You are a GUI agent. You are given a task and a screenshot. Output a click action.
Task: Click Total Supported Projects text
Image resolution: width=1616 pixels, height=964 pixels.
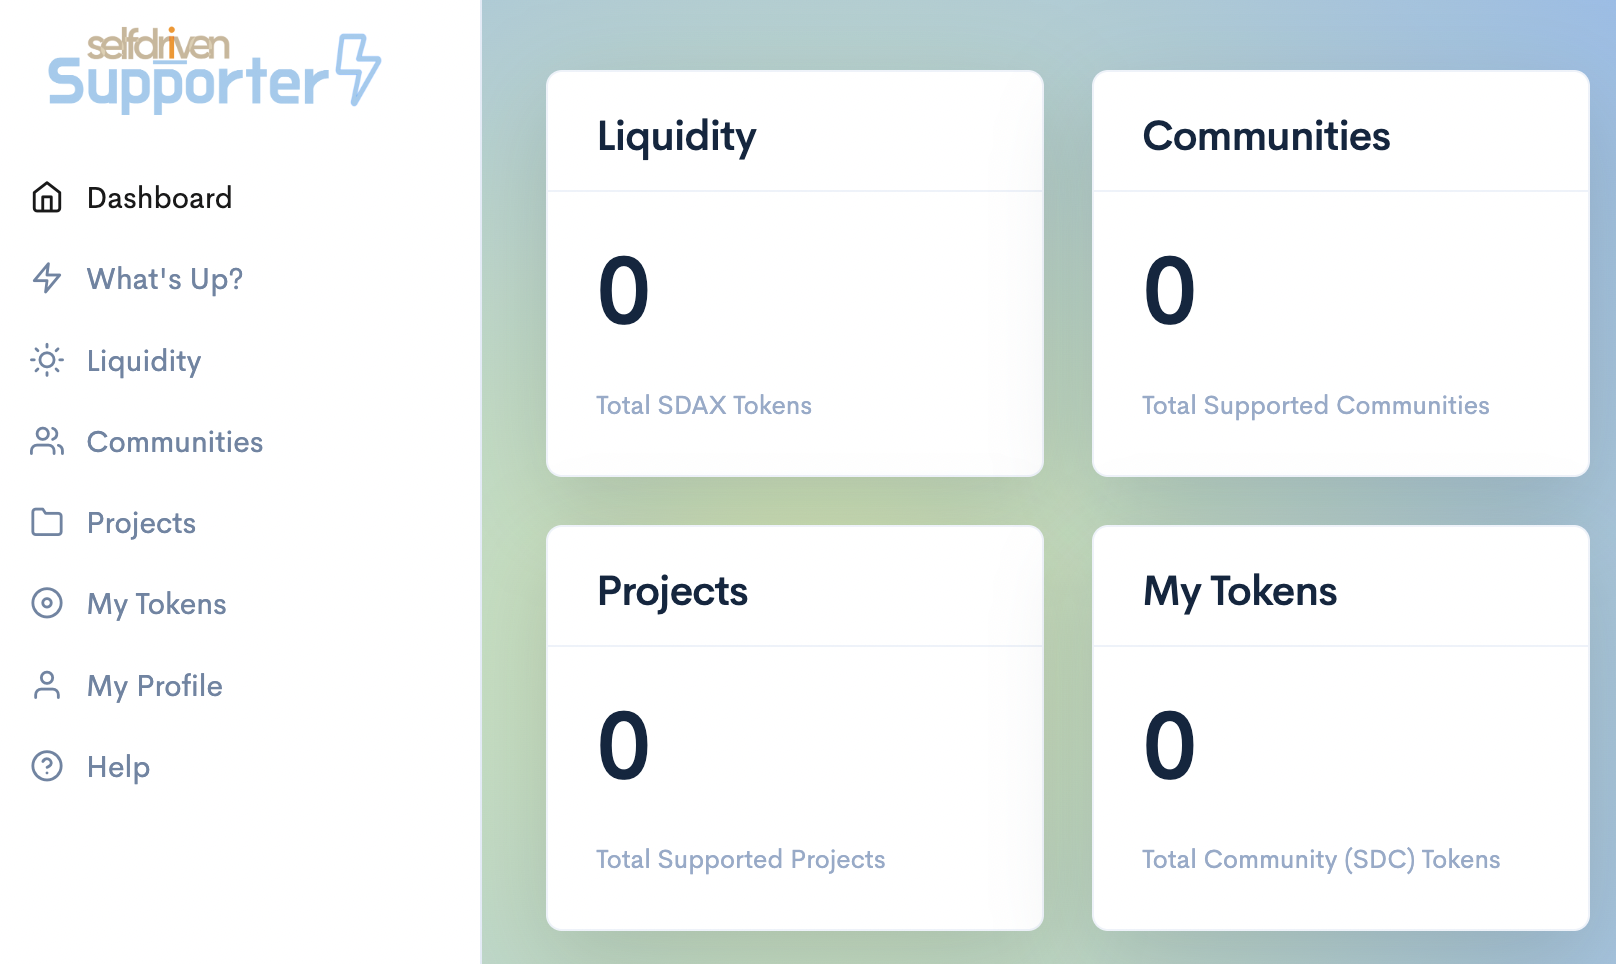pos(740,859)
